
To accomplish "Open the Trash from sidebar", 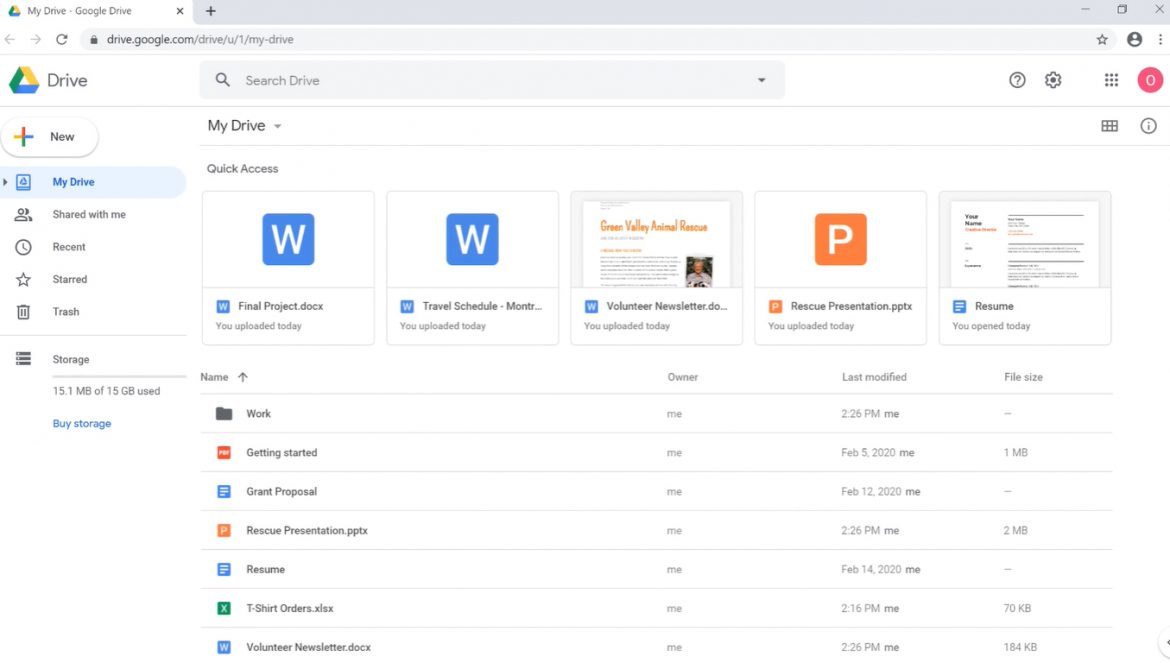I will click(22, 311).
